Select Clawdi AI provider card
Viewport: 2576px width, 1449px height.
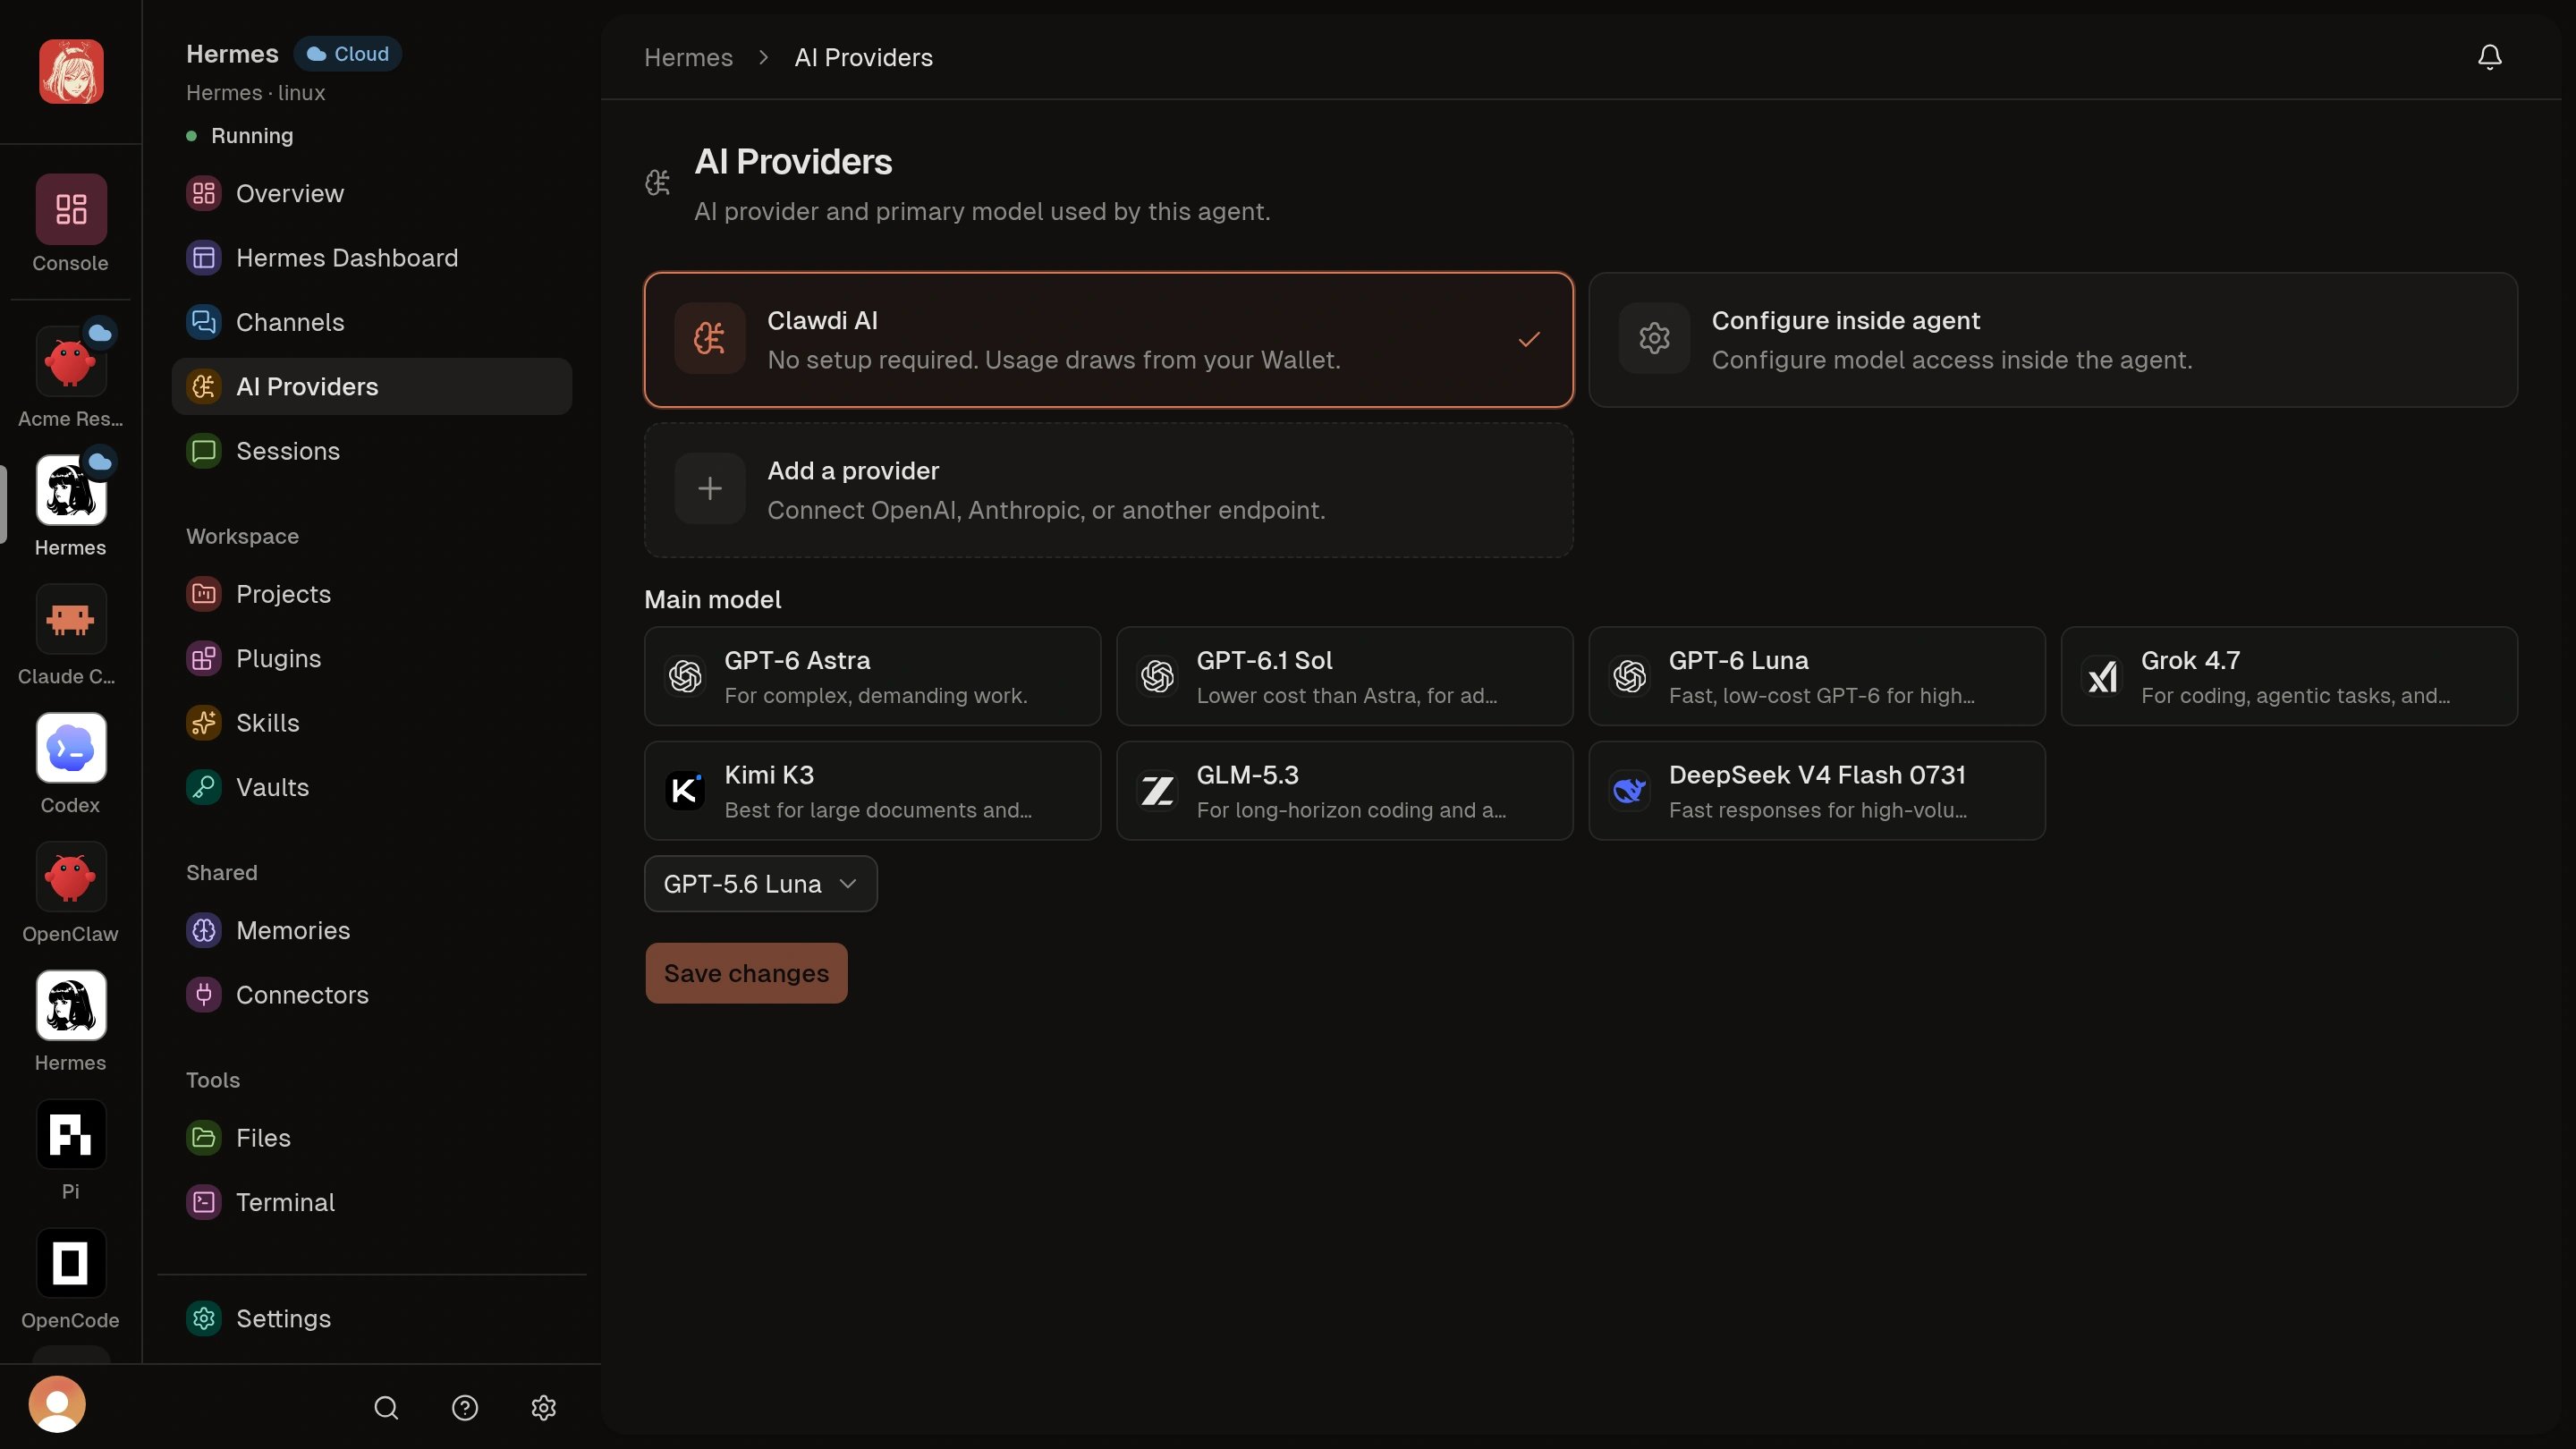[1109, 340]
